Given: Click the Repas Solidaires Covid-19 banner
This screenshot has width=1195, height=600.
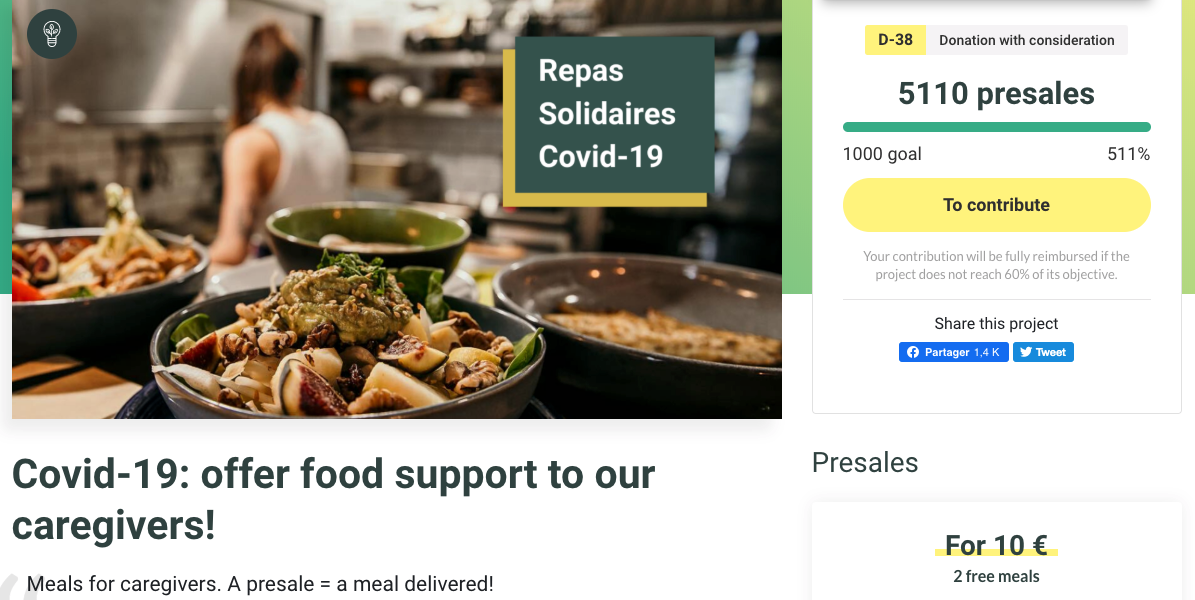Looking at the screenshot, I should pyautogui.click(x=608, y=114).
